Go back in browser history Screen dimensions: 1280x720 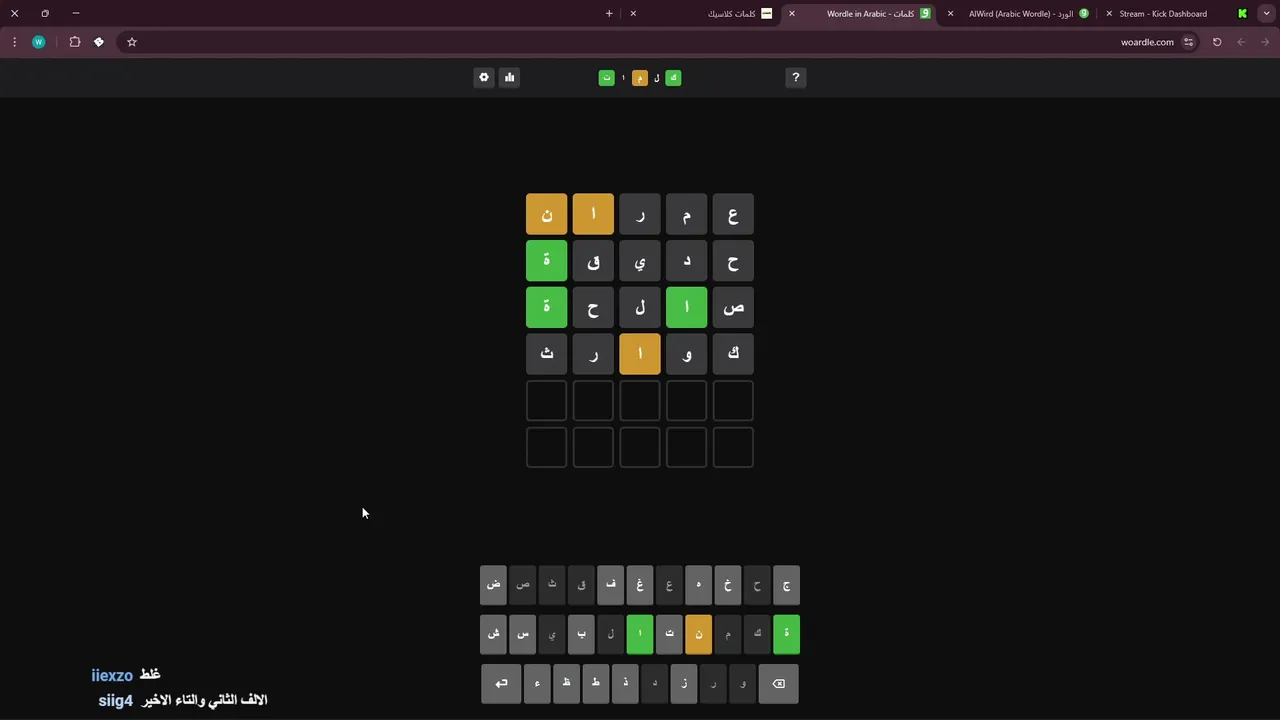(1241, 42)
